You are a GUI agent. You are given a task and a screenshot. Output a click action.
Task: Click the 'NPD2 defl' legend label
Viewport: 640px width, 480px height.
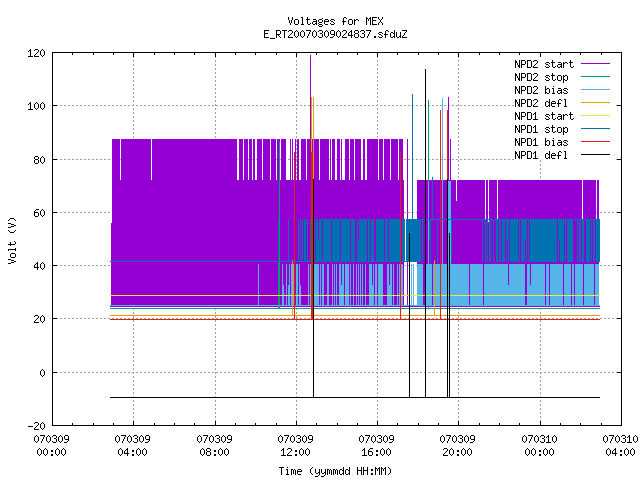click(x=541, y=103)
